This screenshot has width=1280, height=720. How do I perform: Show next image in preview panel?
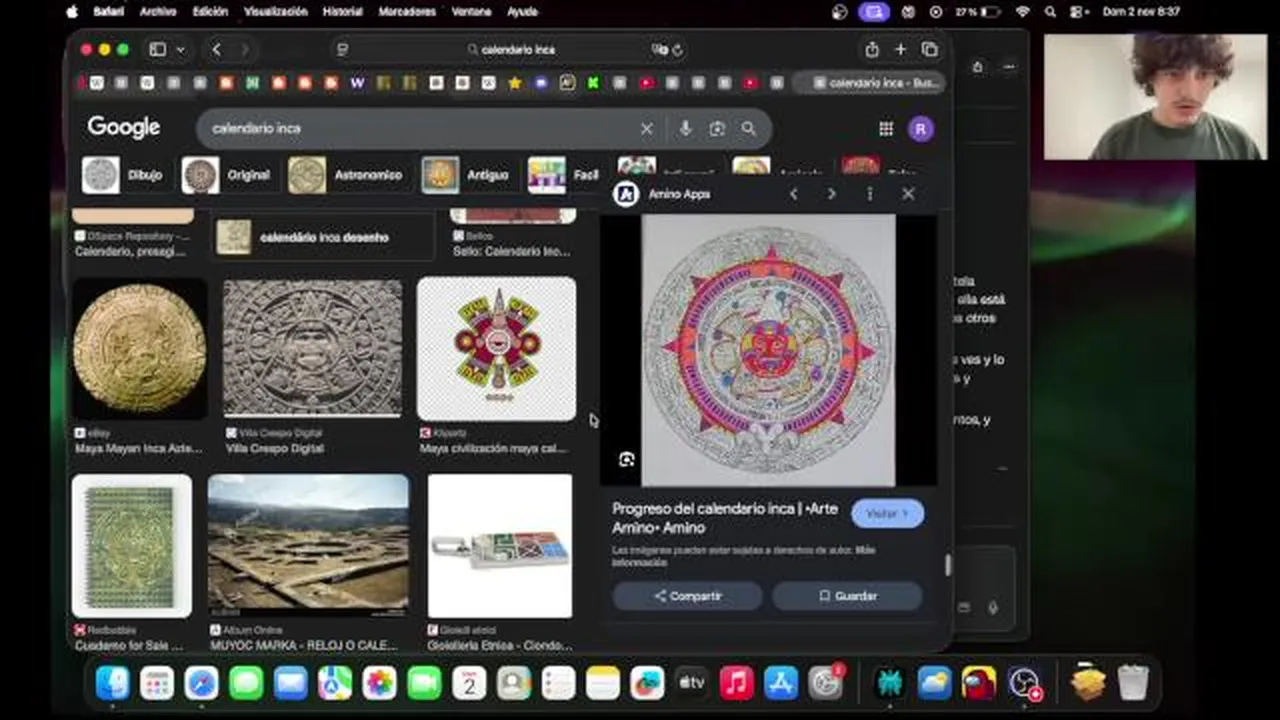coord(831,194)
